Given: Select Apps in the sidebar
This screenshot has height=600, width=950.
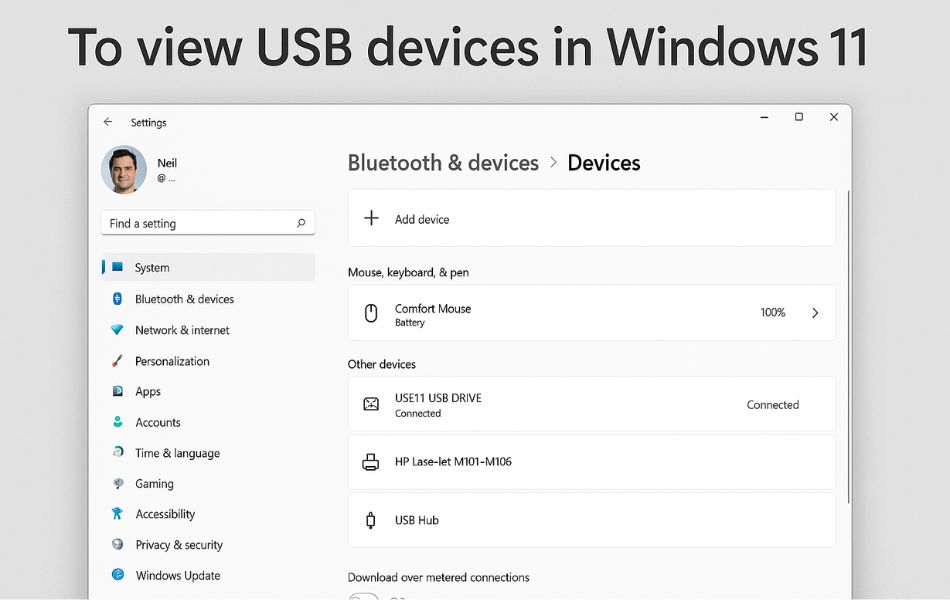Looking at the screenshot, I should 147,391.
